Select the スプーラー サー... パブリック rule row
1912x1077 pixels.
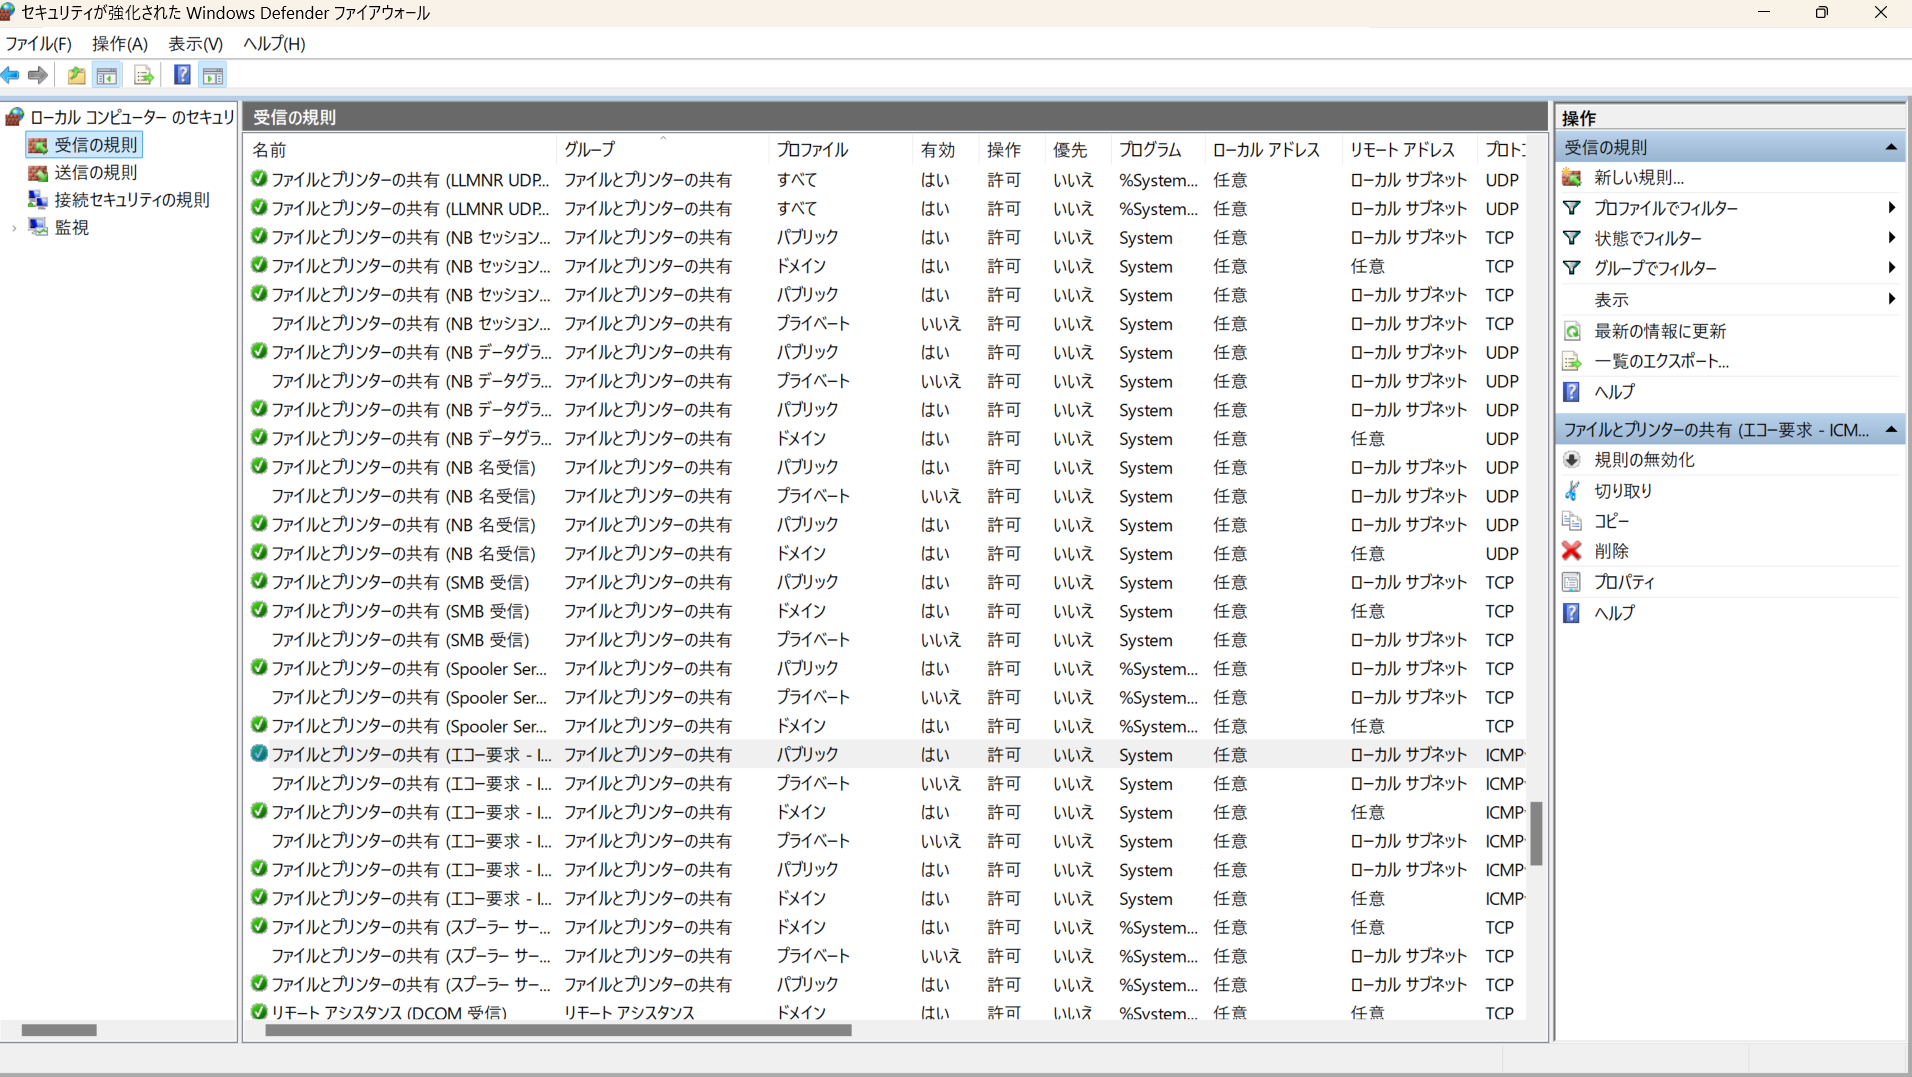(886, 985)
